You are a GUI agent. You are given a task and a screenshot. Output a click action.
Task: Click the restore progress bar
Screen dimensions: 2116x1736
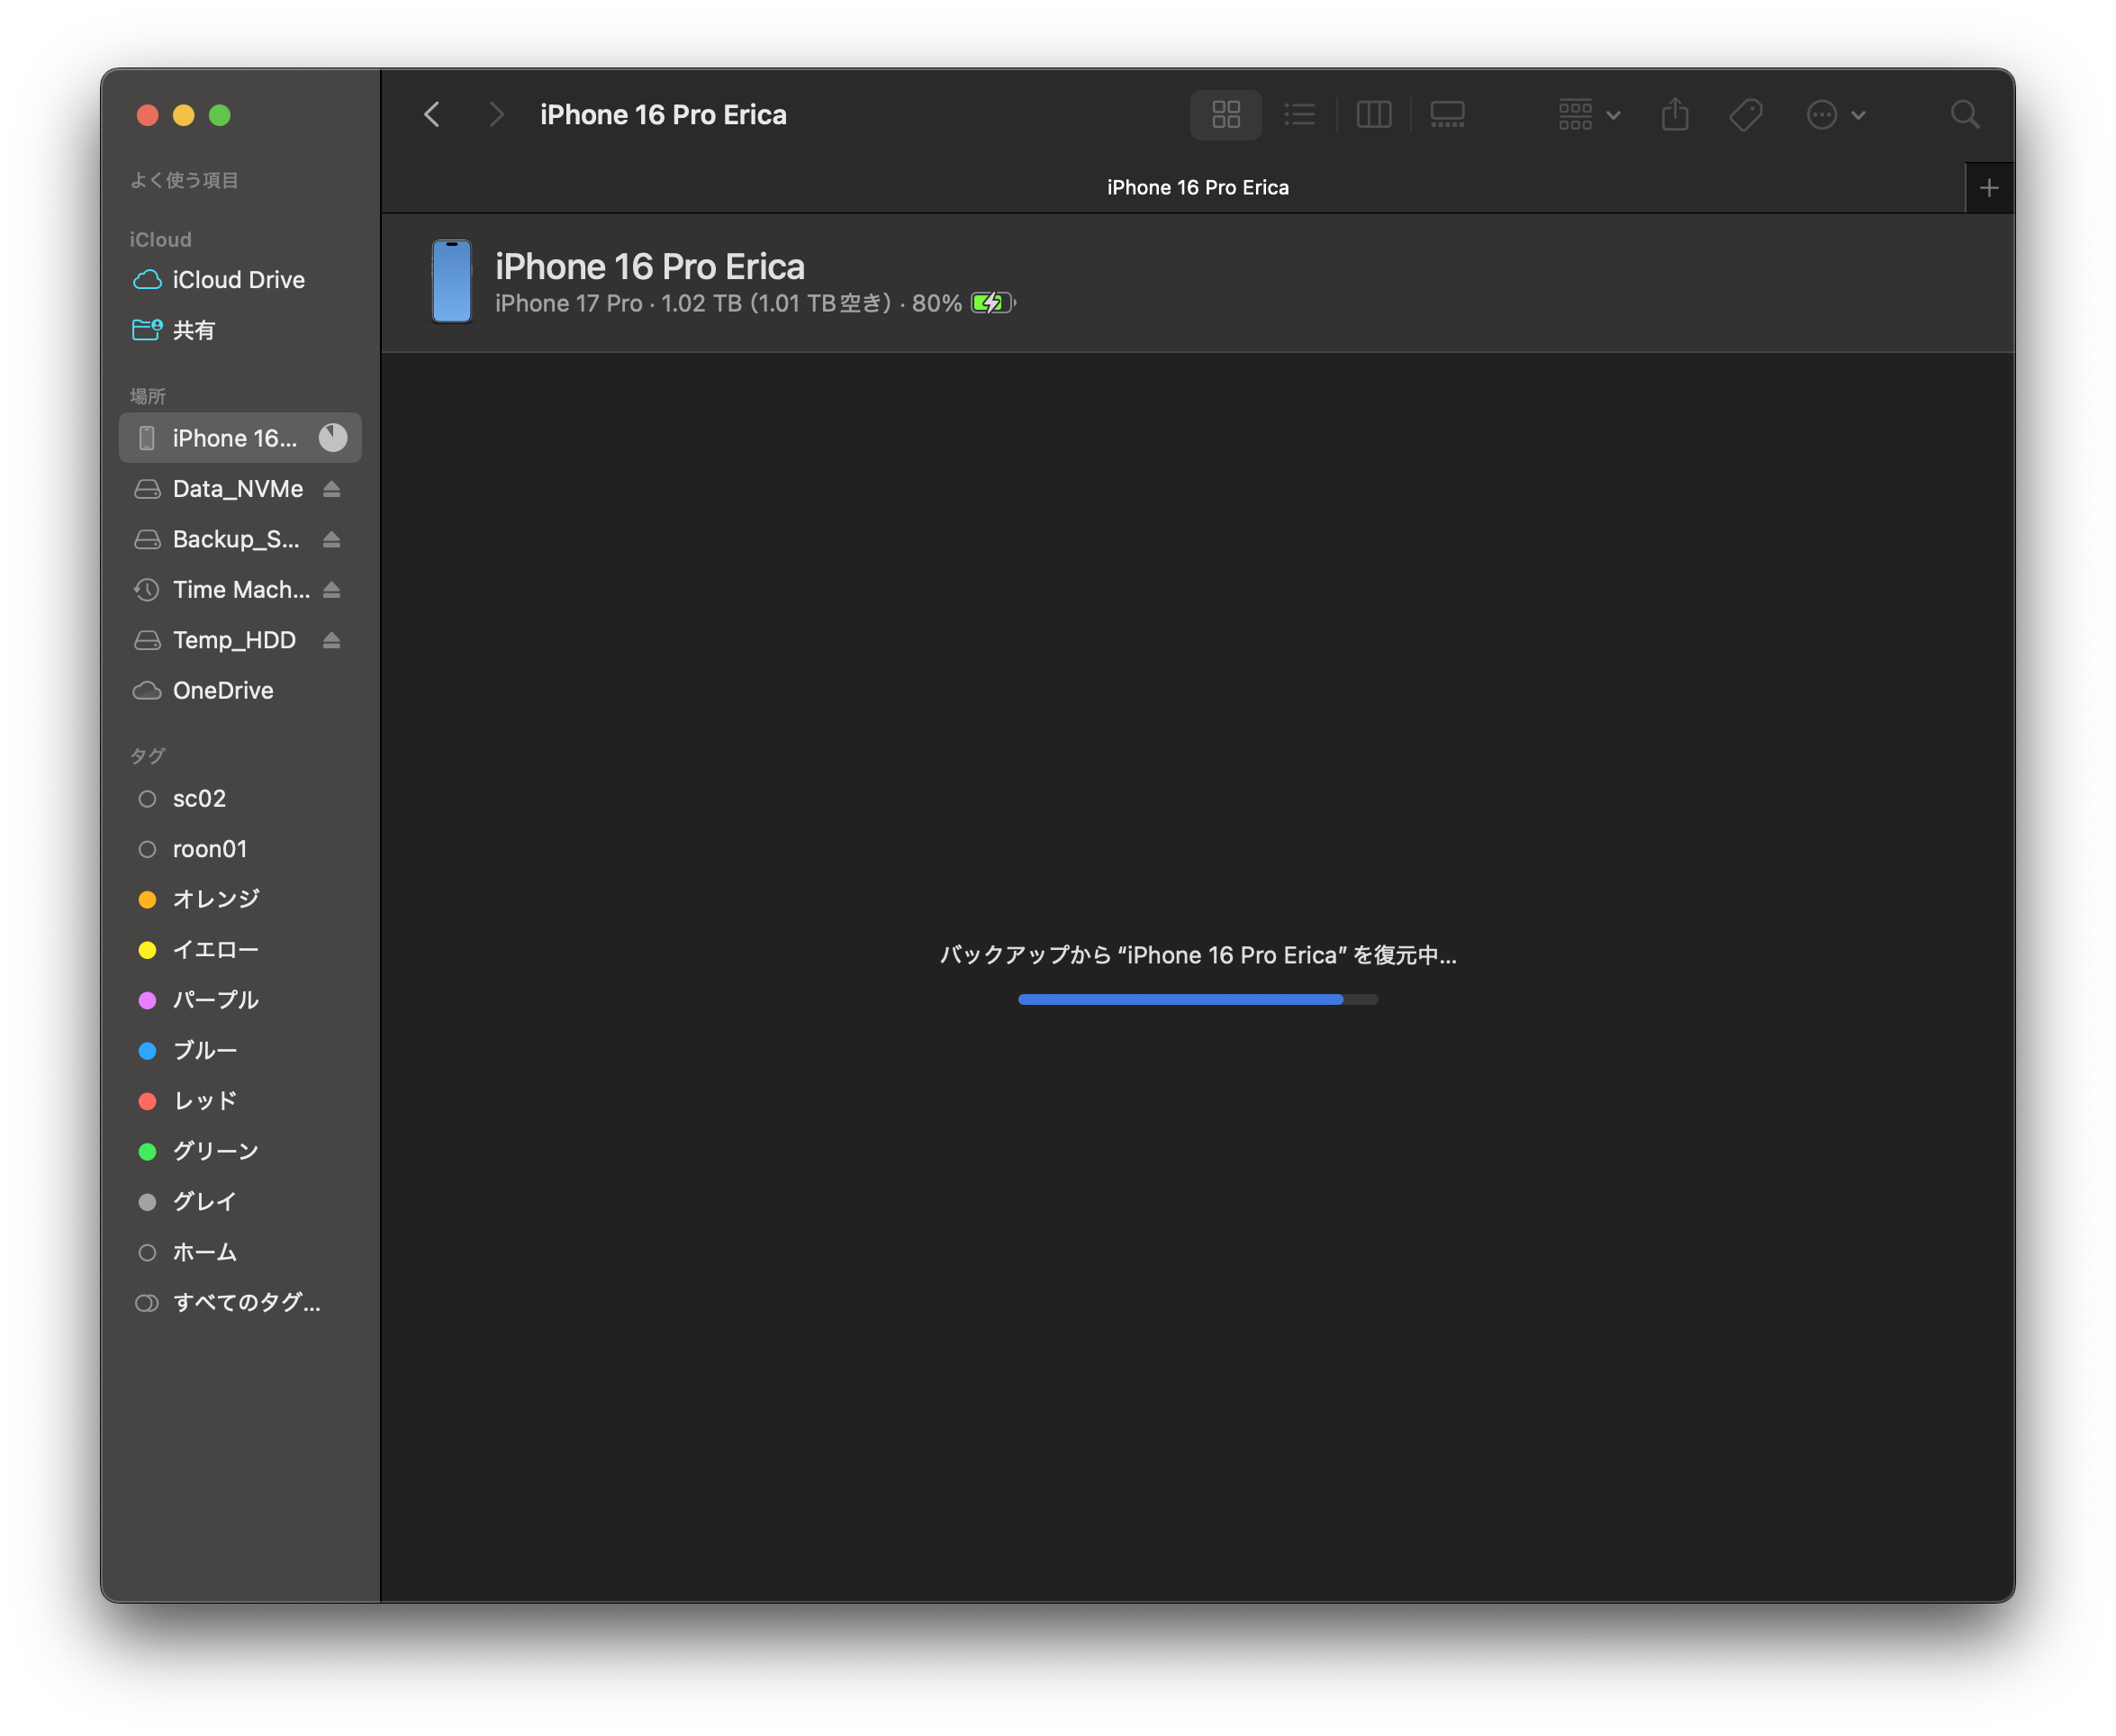click(1197, 999)
